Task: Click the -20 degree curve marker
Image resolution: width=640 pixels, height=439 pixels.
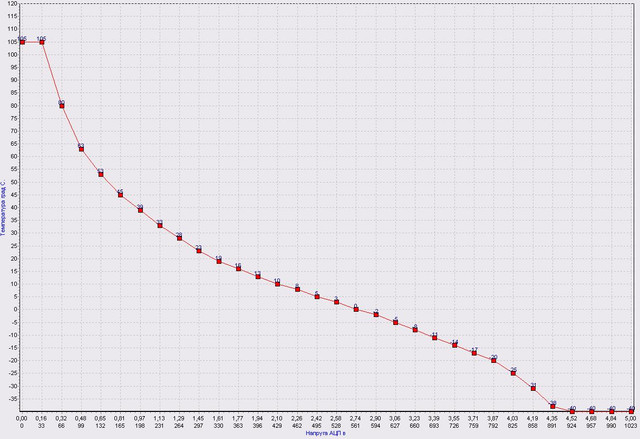Action: click(494, 361)
